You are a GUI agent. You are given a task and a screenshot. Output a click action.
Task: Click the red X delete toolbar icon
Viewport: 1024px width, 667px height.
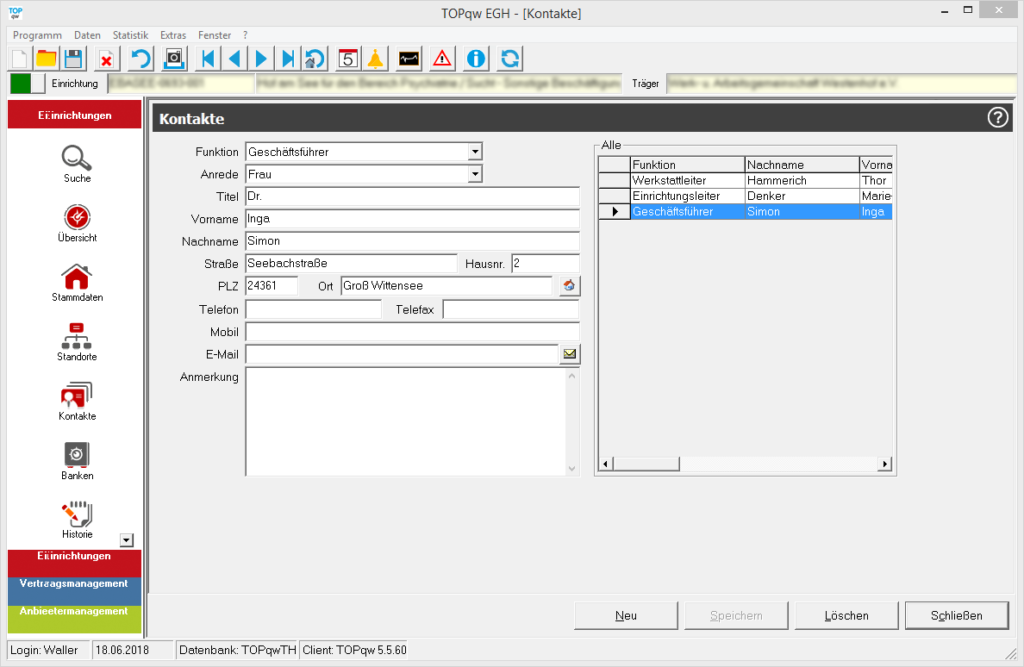(106, 58)
